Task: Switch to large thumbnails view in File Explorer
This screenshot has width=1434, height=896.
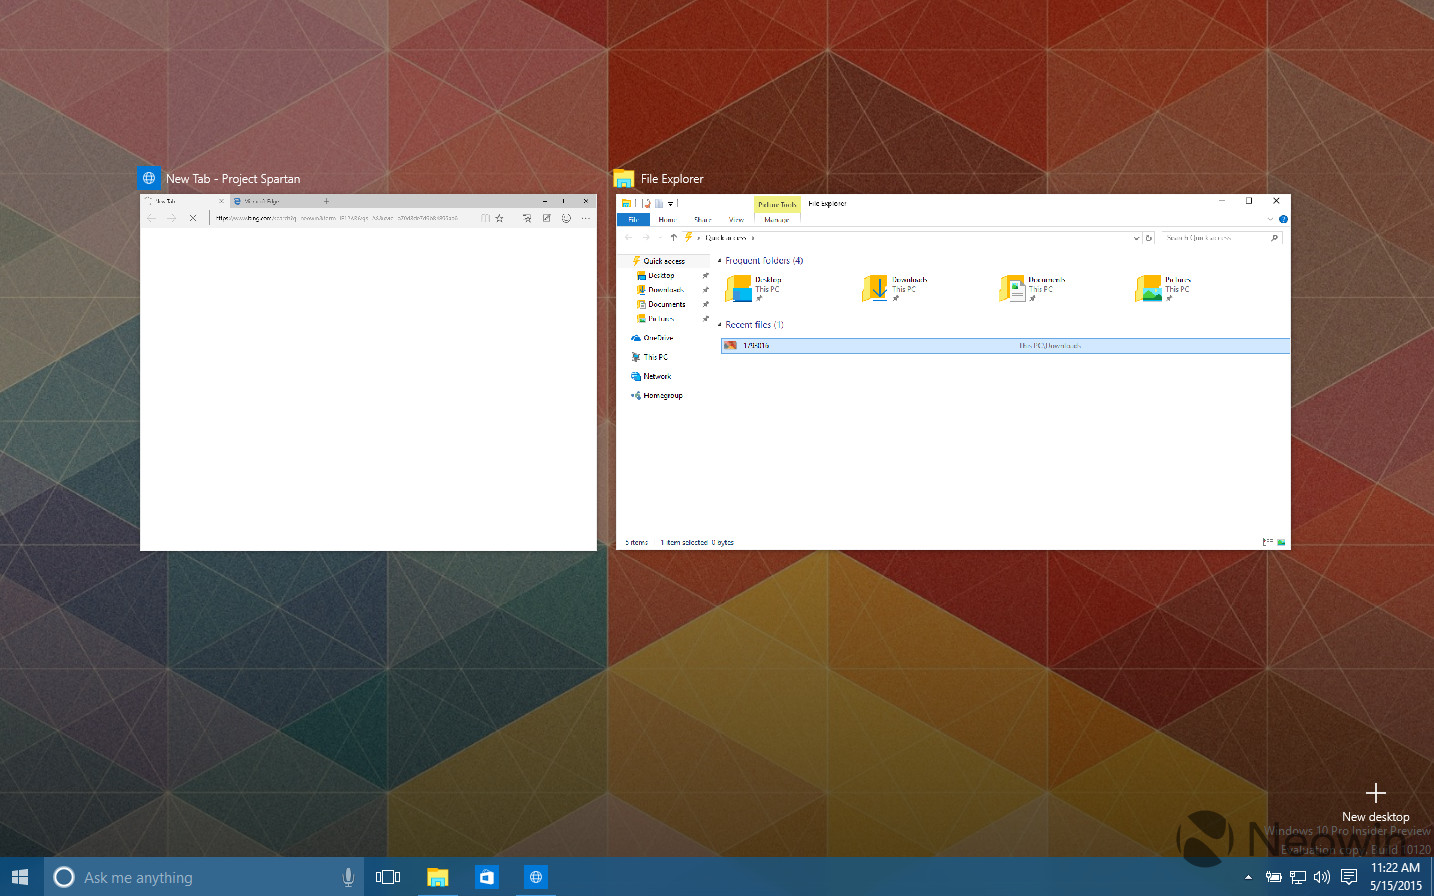Action: [1281, 542]
